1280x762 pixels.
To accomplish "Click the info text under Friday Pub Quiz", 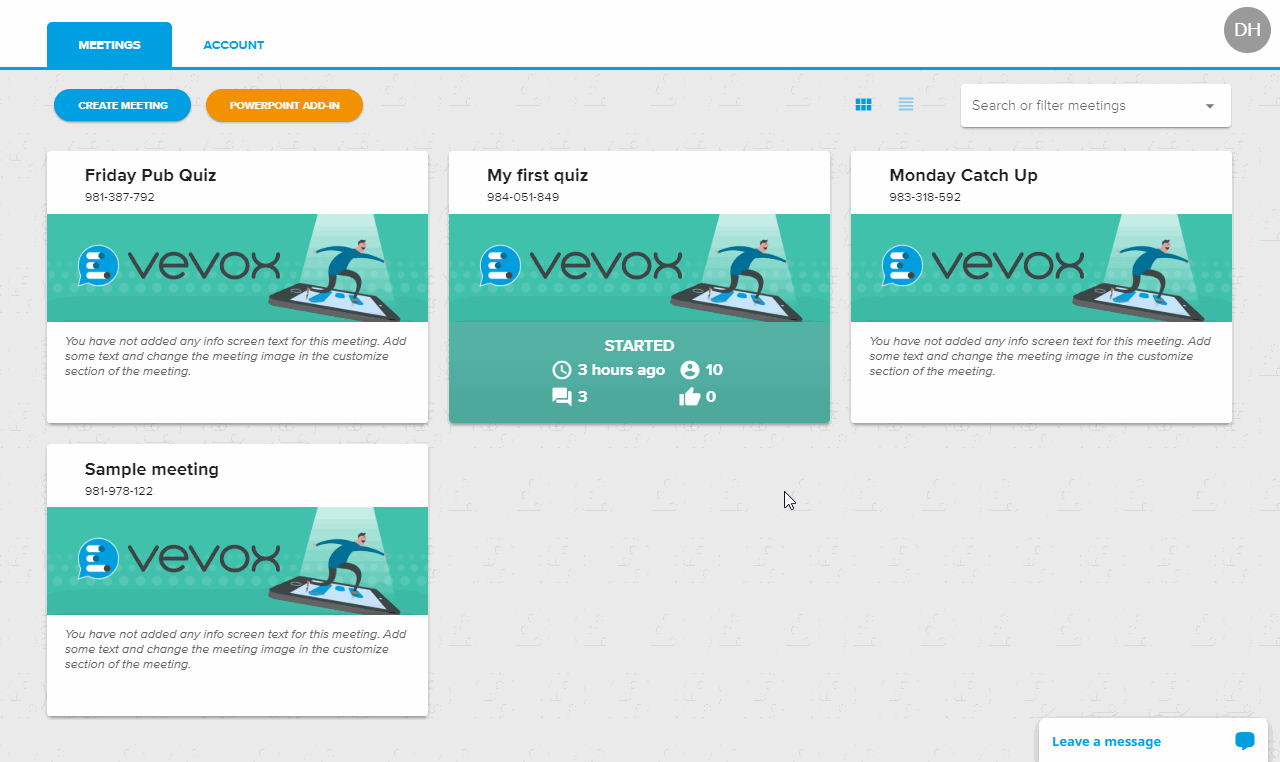I will coord(236,356).
